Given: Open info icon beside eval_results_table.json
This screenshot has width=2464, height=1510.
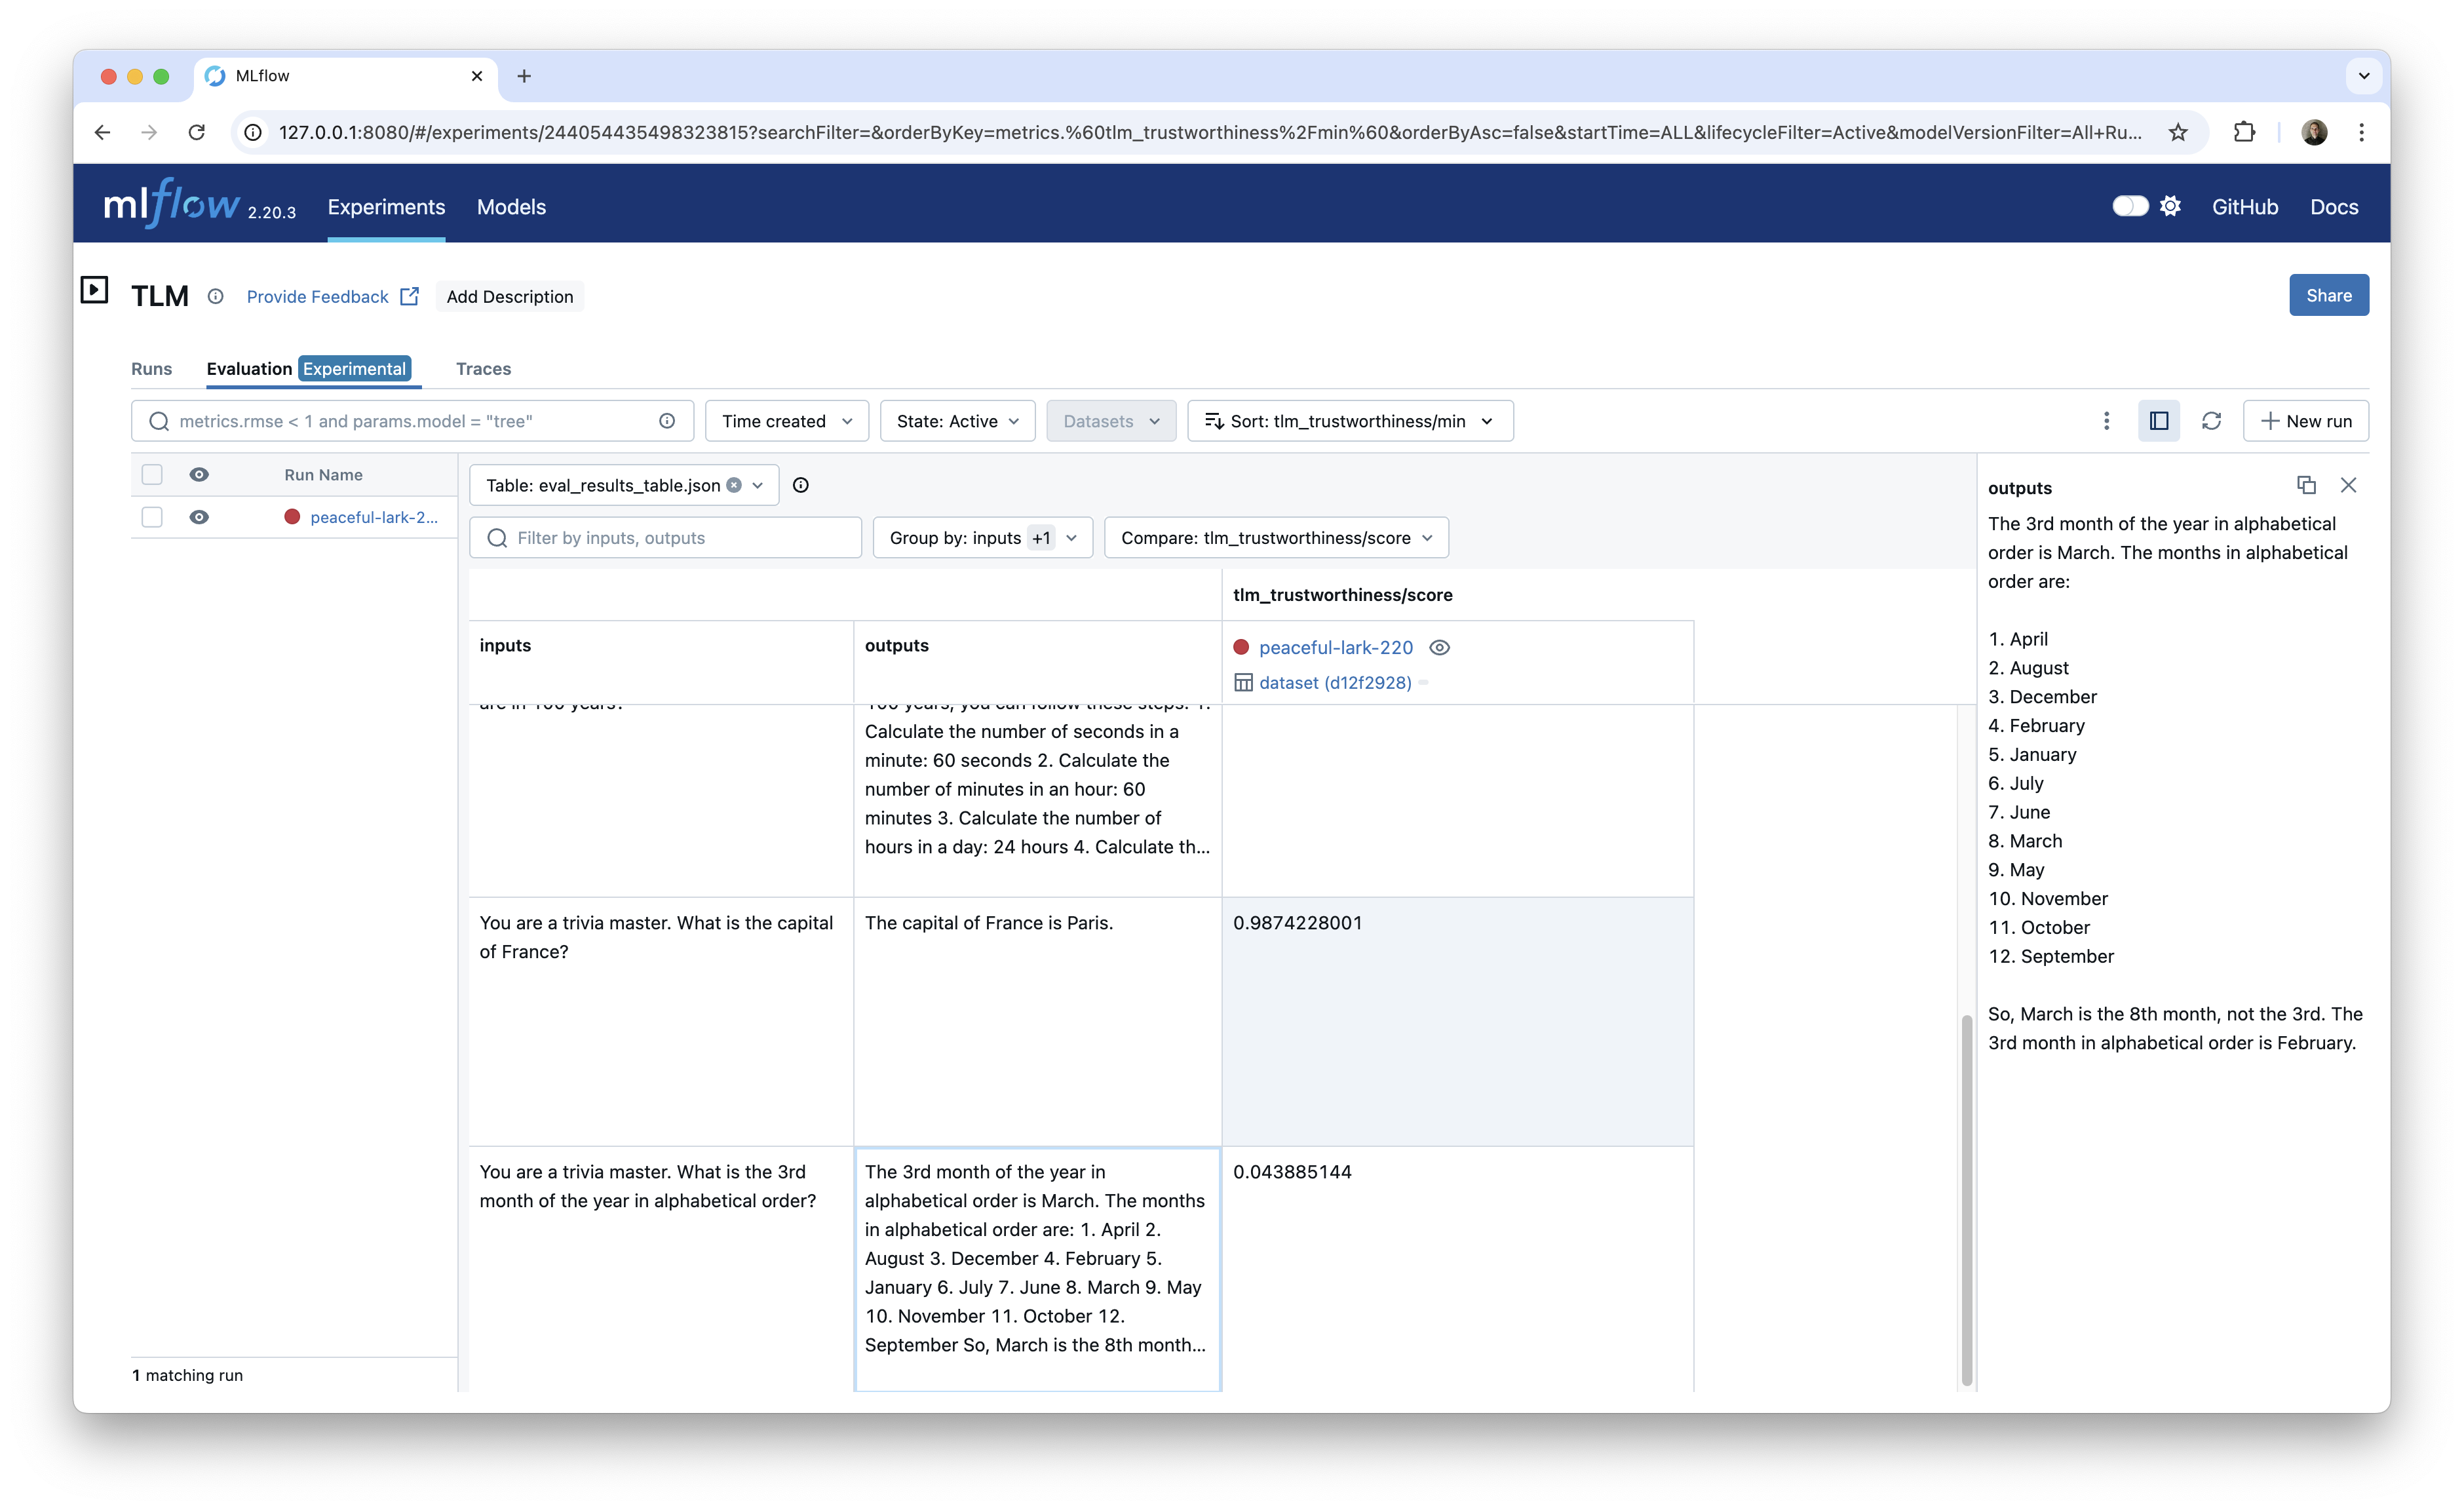Looking at the screenshot, I should 800,485.
